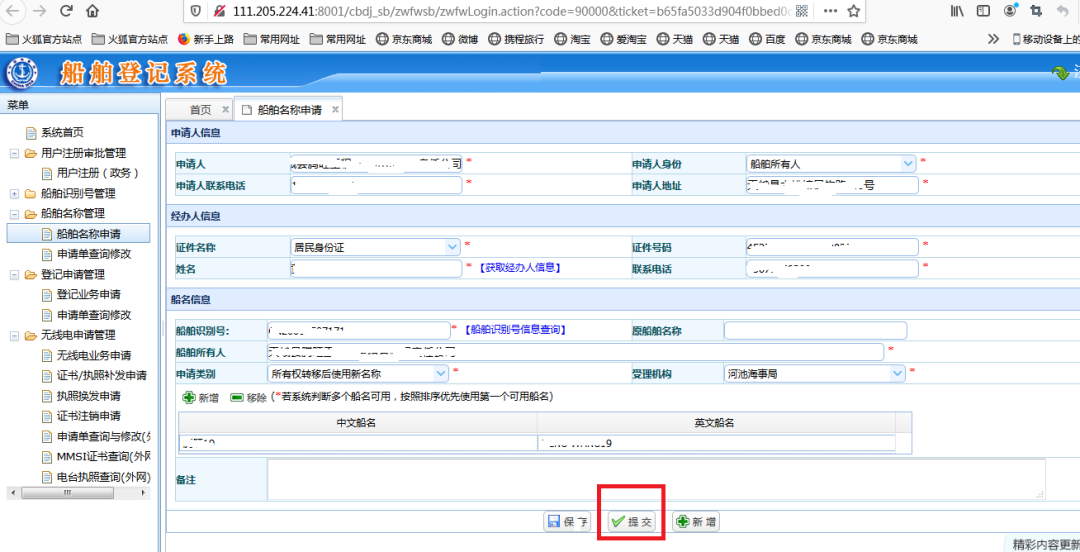The width and height of the screenshot is (1080, 552).
Task: Open the 申请人身份 dropdown
Action: [x=908, y=163]
